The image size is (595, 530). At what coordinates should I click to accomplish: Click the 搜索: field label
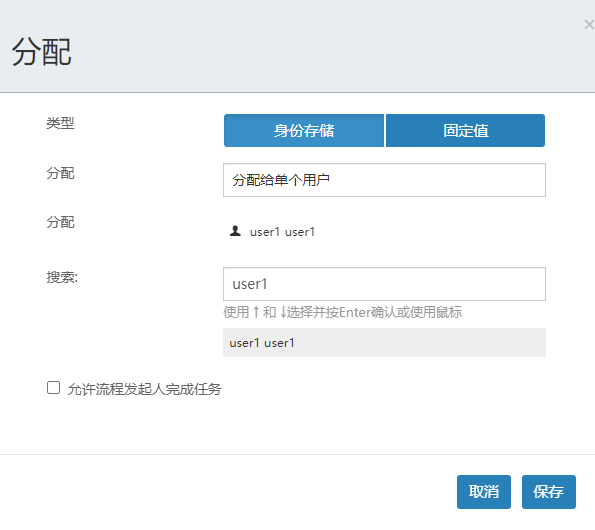[x=62, y=277]
